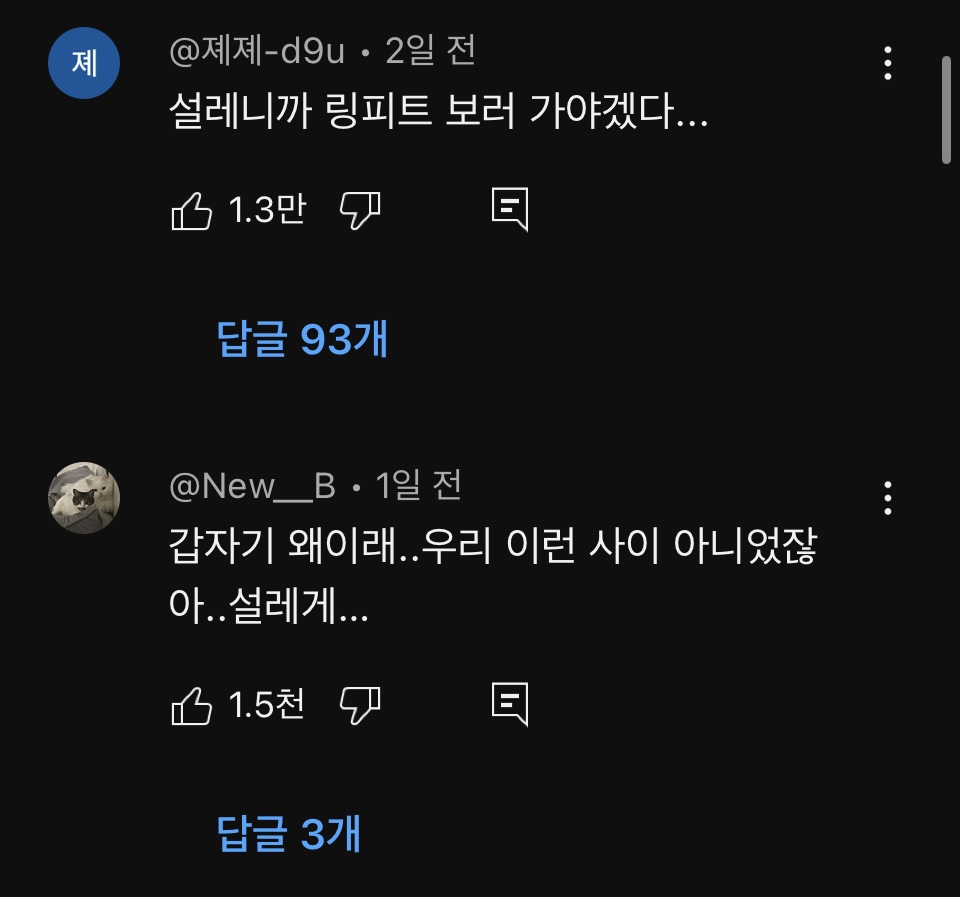The width and height of the screenshot is (960, 897).
Task: Click the reply icon under @New__B's comment
Action: [x=510, y=704]
